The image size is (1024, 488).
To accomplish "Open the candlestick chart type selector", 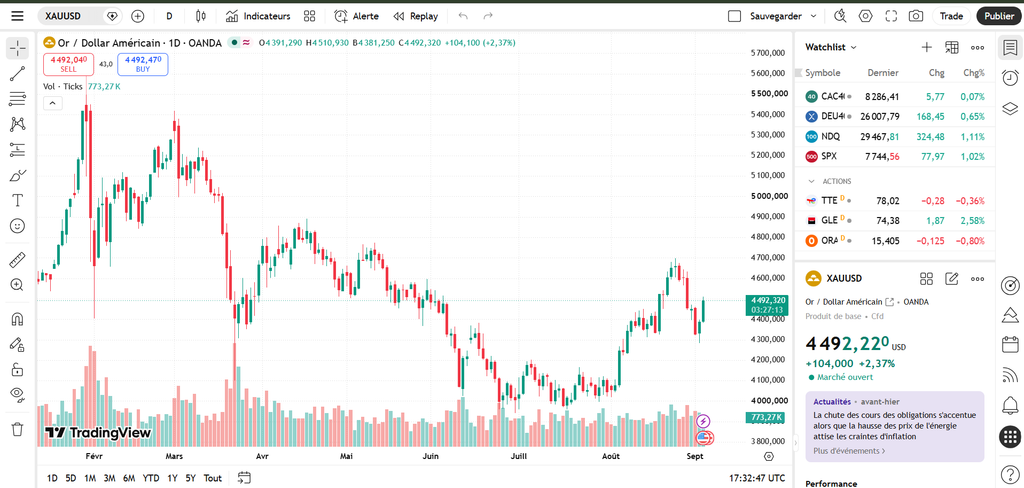I will [200, 16].
